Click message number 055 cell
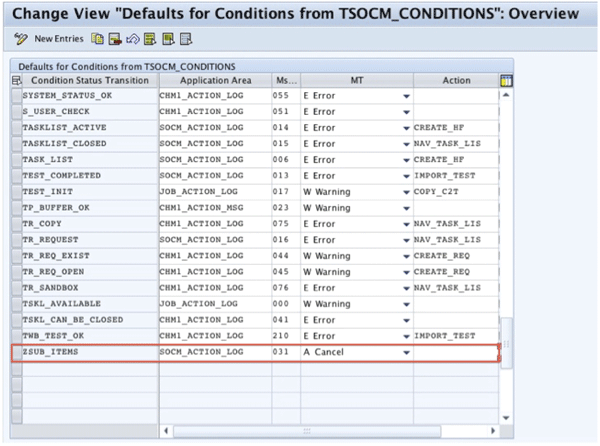600x446 pixels. click(x=286, y=96)
